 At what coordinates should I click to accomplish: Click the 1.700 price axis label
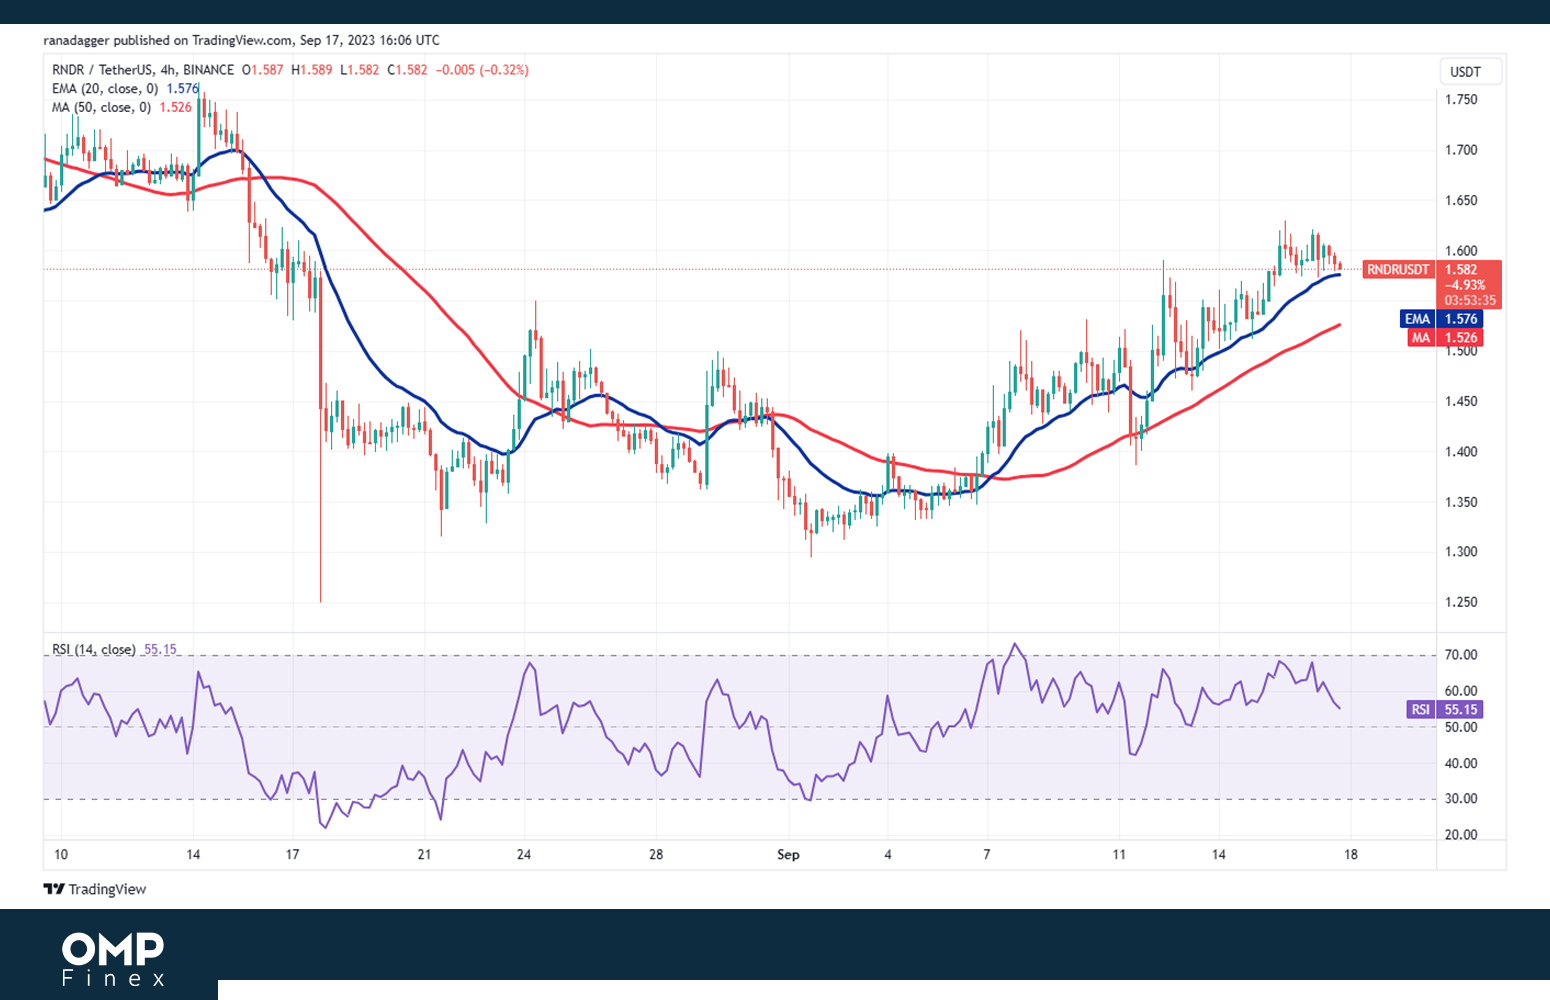tap(1461, 150)
